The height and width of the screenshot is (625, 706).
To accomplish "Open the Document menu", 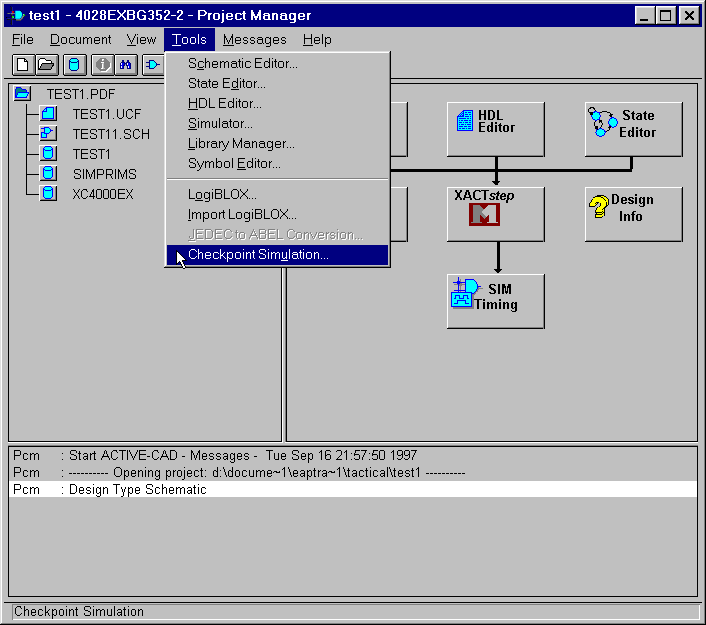I will click(x=81, y=40).
